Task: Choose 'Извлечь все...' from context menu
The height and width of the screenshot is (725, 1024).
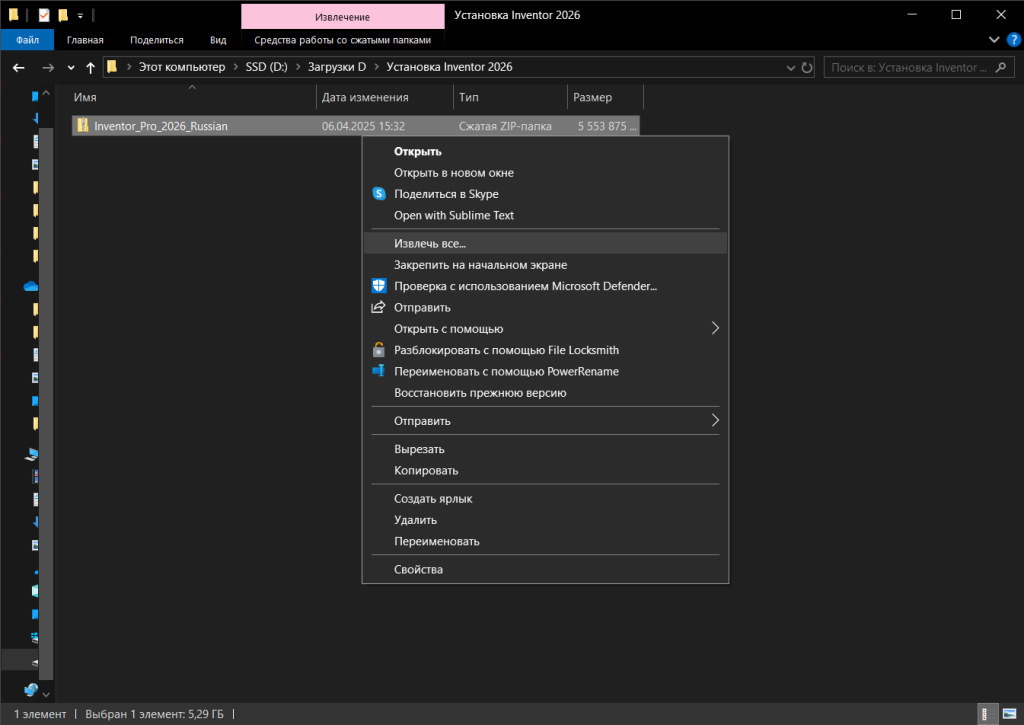Action: (x=430, y=243)
